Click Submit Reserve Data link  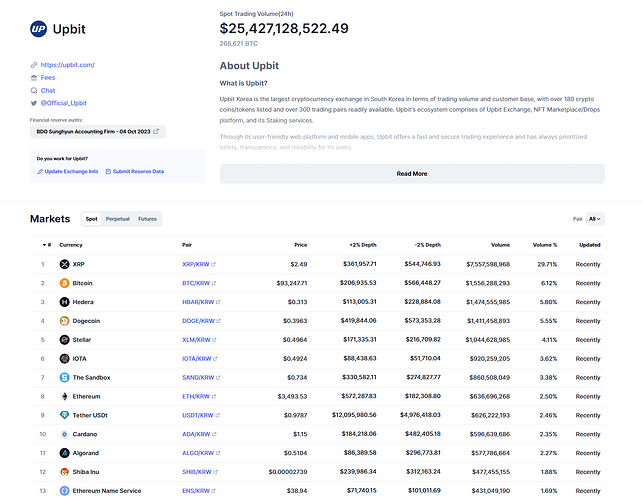tap(135, 171)
